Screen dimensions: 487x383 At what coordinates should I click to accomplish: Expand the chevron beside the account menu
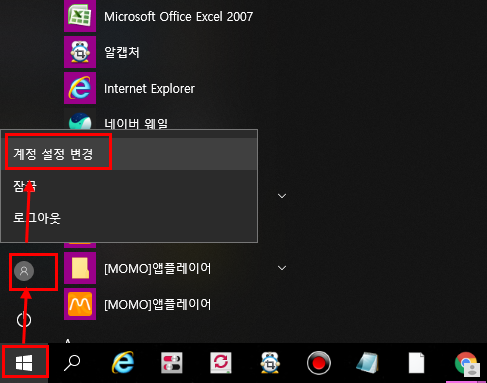[x=282, y=196]
